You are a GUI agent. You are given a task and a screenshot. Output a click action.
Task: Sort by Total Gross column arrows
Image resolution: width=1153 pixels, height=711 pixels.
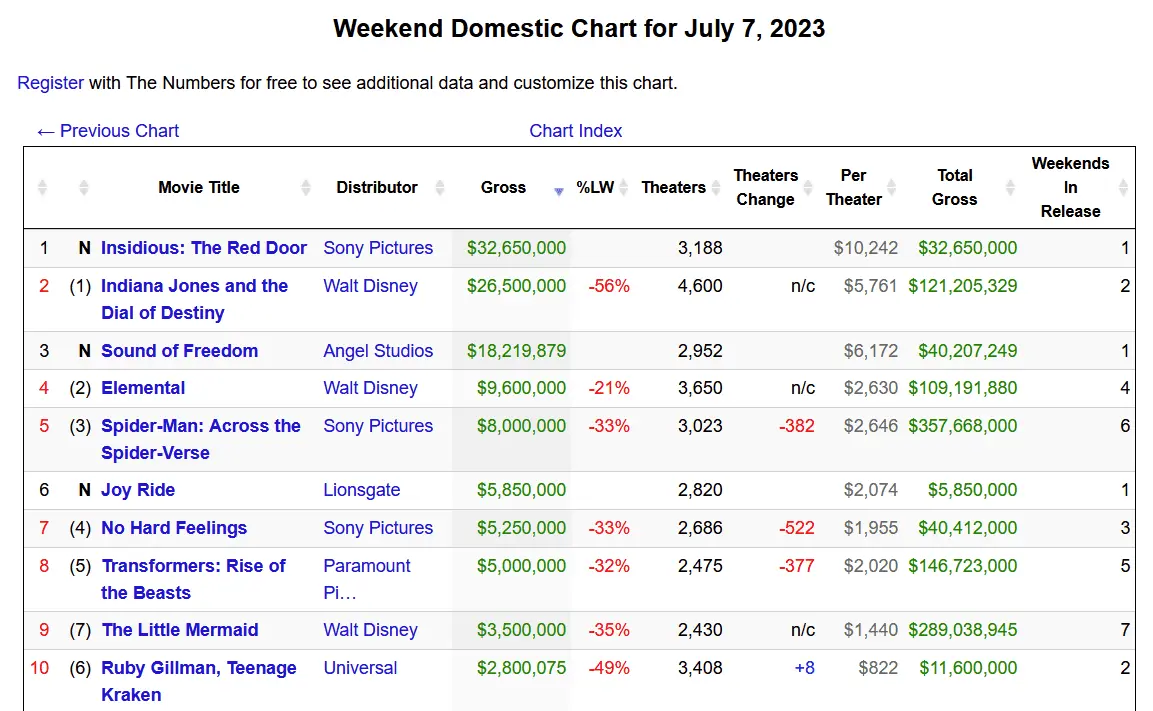[x=1010, y=188]
